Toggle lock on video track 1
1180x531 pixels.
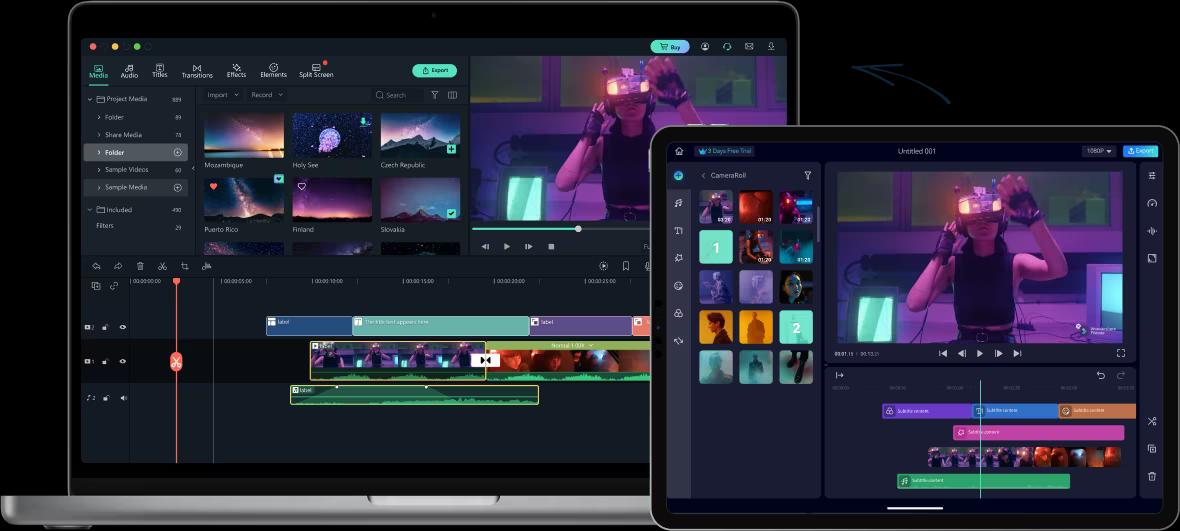tap(105, 361)
